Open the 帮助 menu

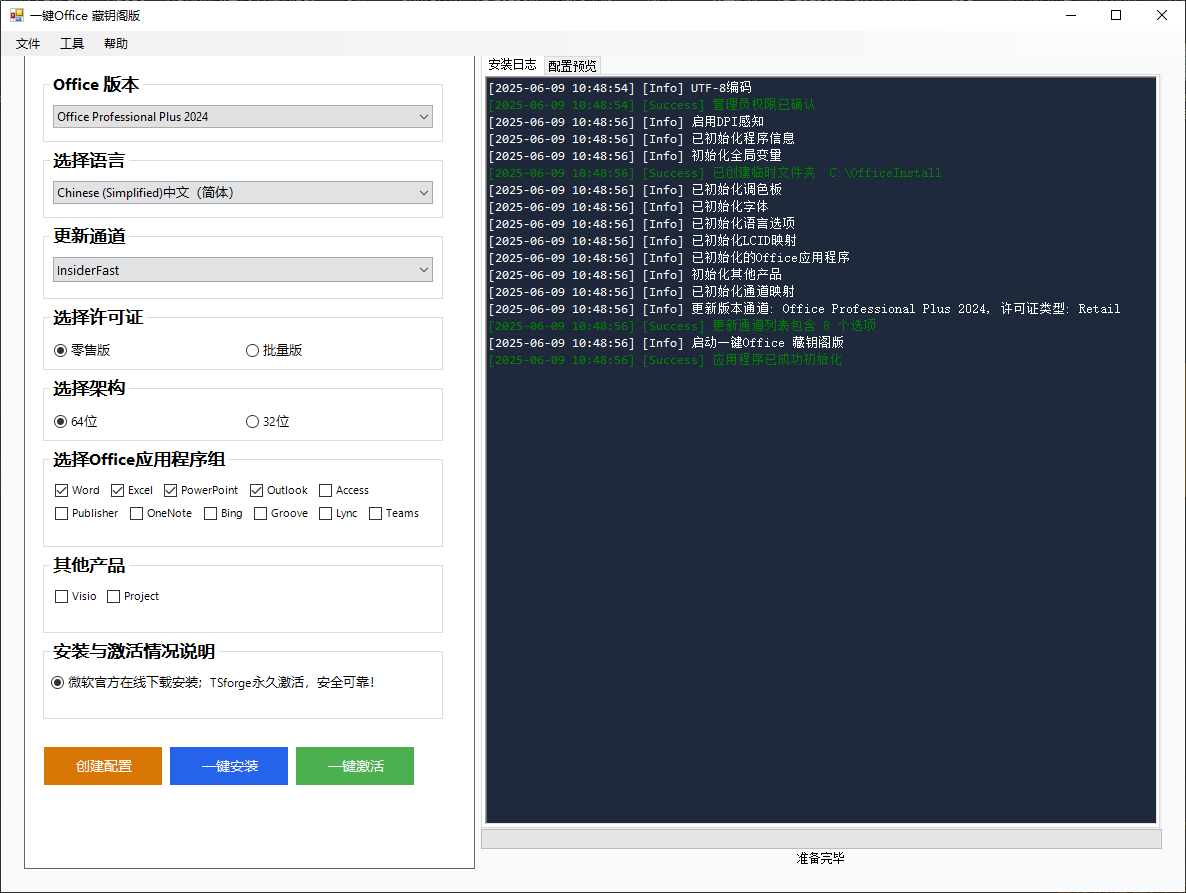[116, 44]
